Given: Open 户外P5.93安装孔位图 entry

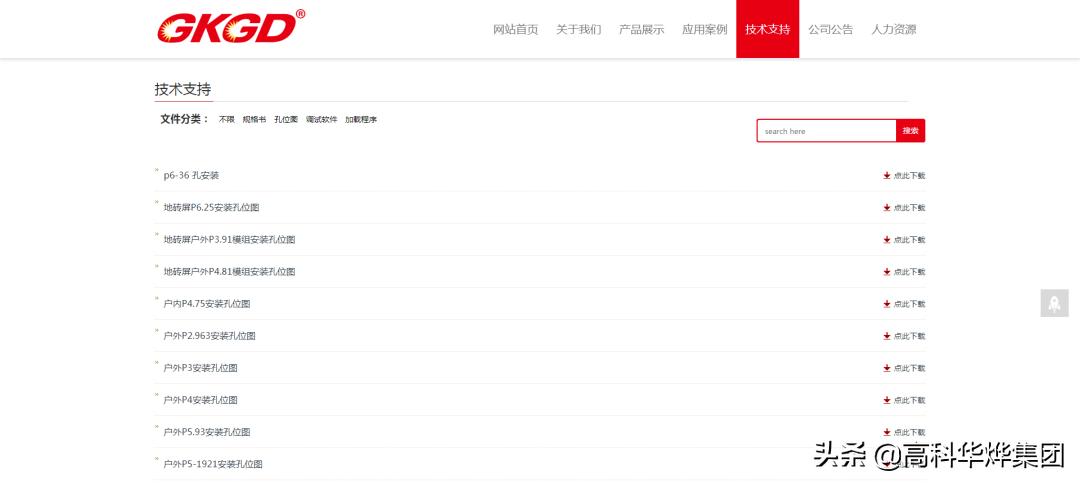Looking at the screenshot, I should pyautogui.click(x=207, y=432).
